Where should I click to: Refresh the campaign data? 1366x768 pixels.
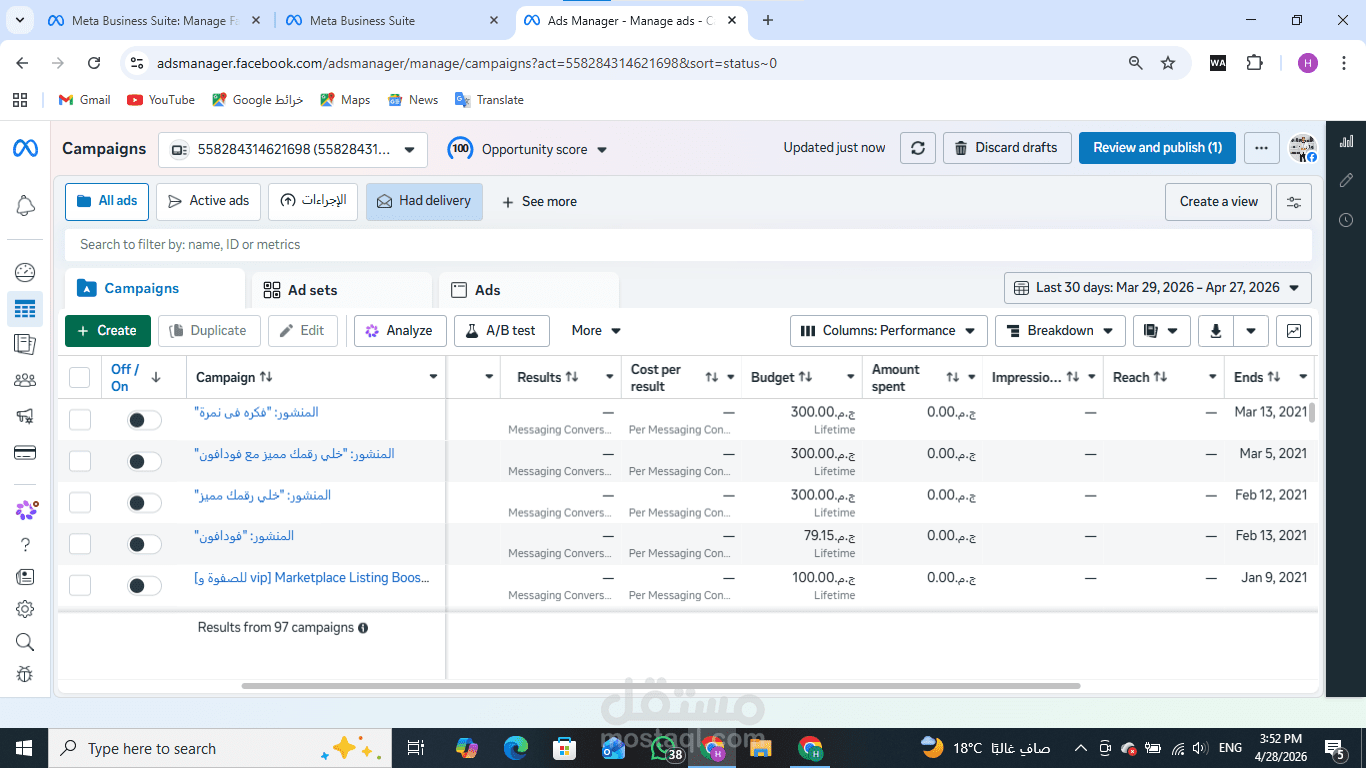coord(918,148)
